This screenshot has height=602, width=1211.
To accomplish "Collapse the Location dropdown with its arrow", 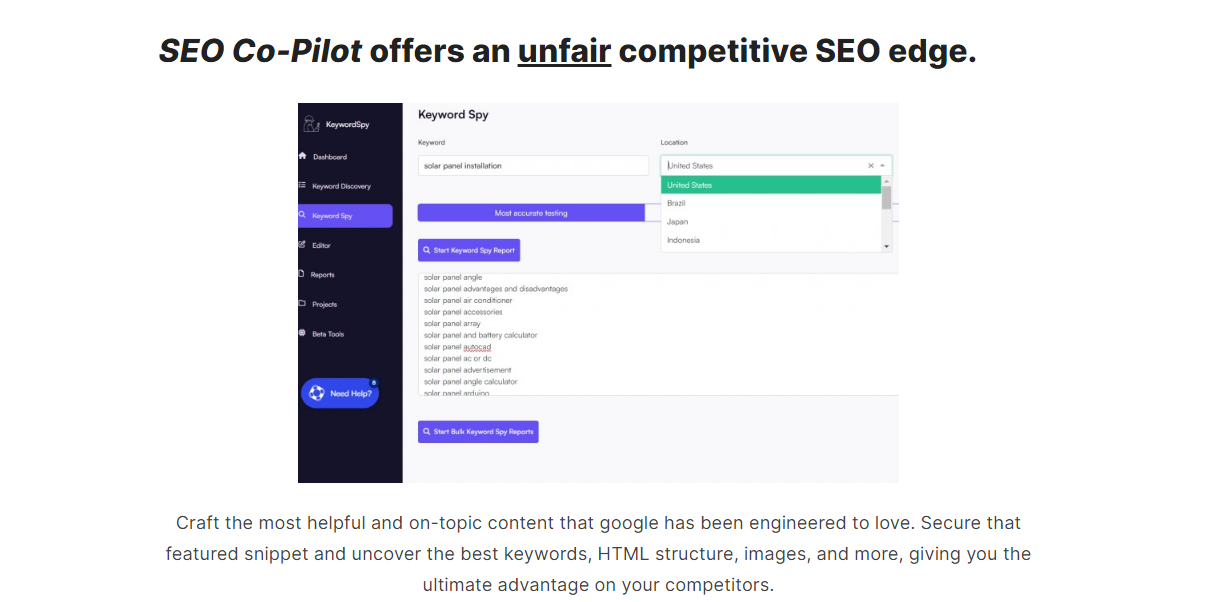I will 885,164.
